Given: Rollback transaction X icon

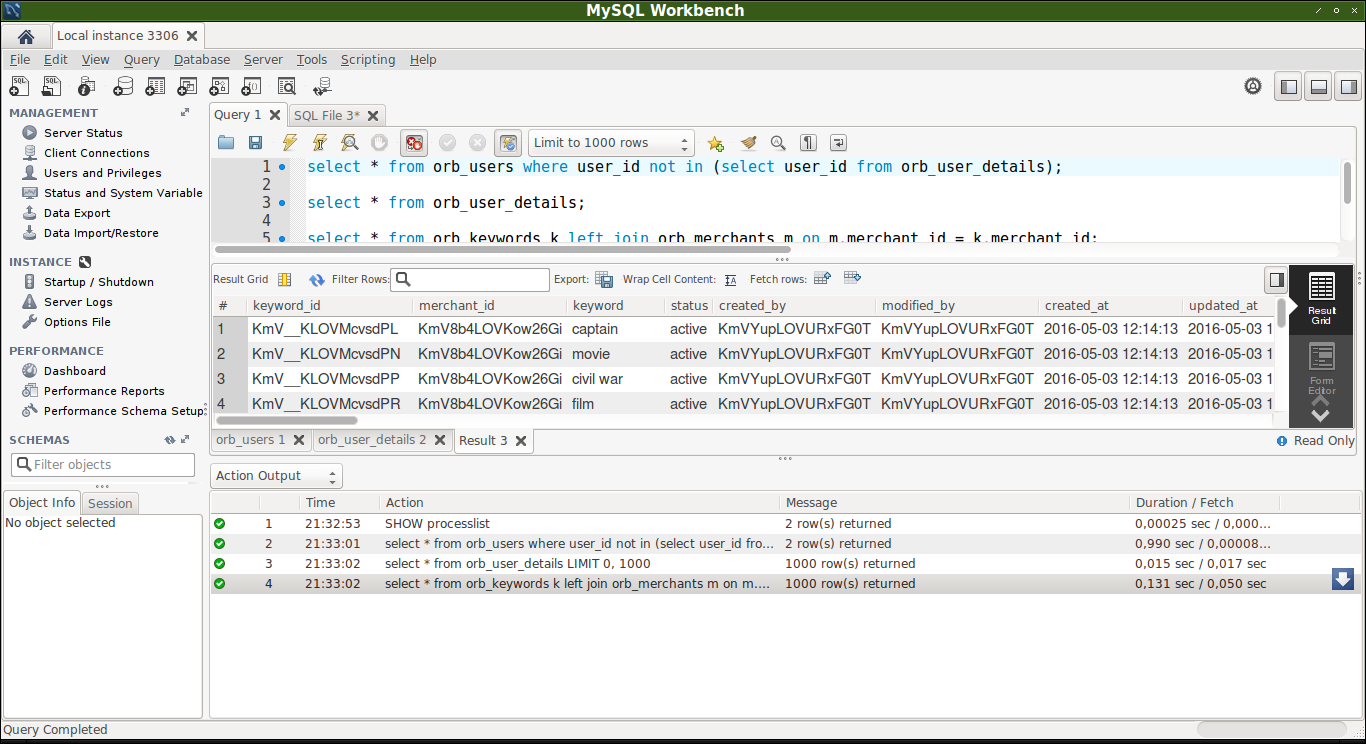Looking at the screenshot, I should (x=478, y=143).
